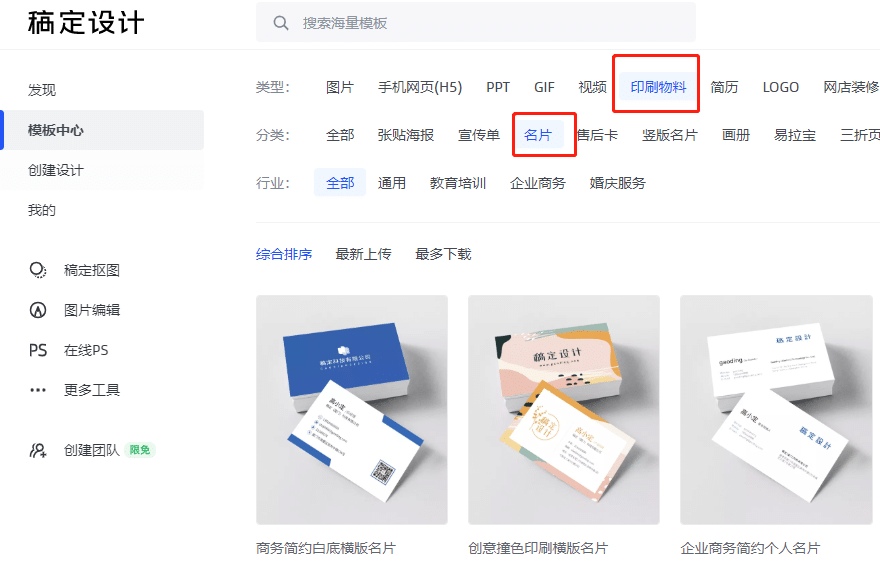Choose the 张贴海报 category
Viewport: 880px width, 565px height.
pos(406,135)
